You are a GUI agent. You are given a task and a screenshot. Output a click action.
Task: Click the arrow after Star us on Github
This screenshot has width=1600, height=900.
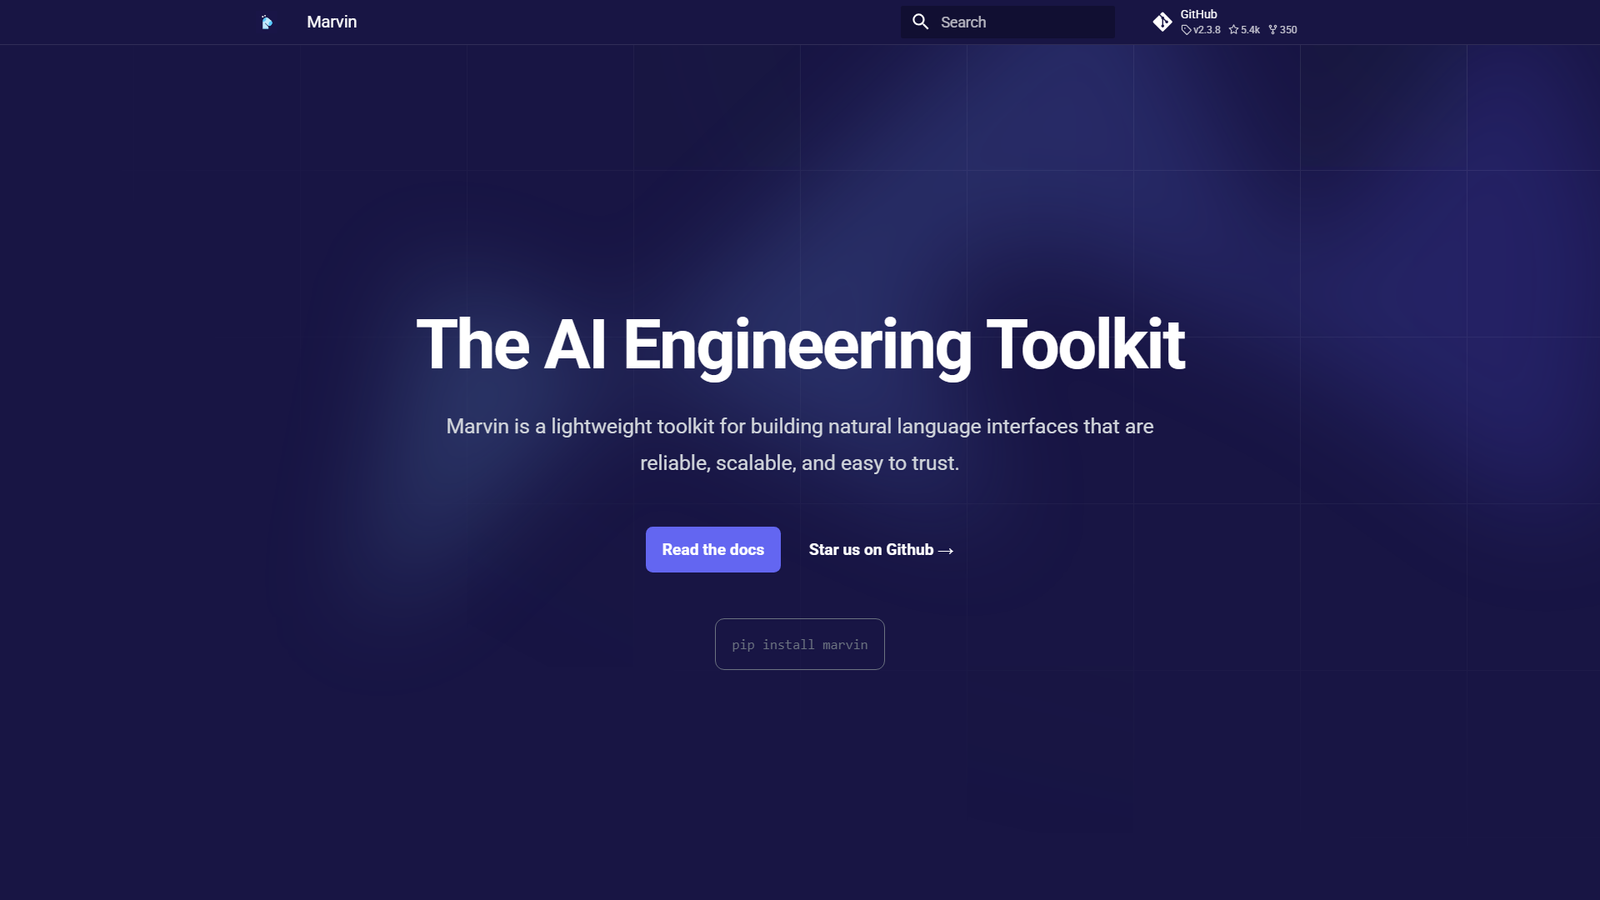point(946,551)
